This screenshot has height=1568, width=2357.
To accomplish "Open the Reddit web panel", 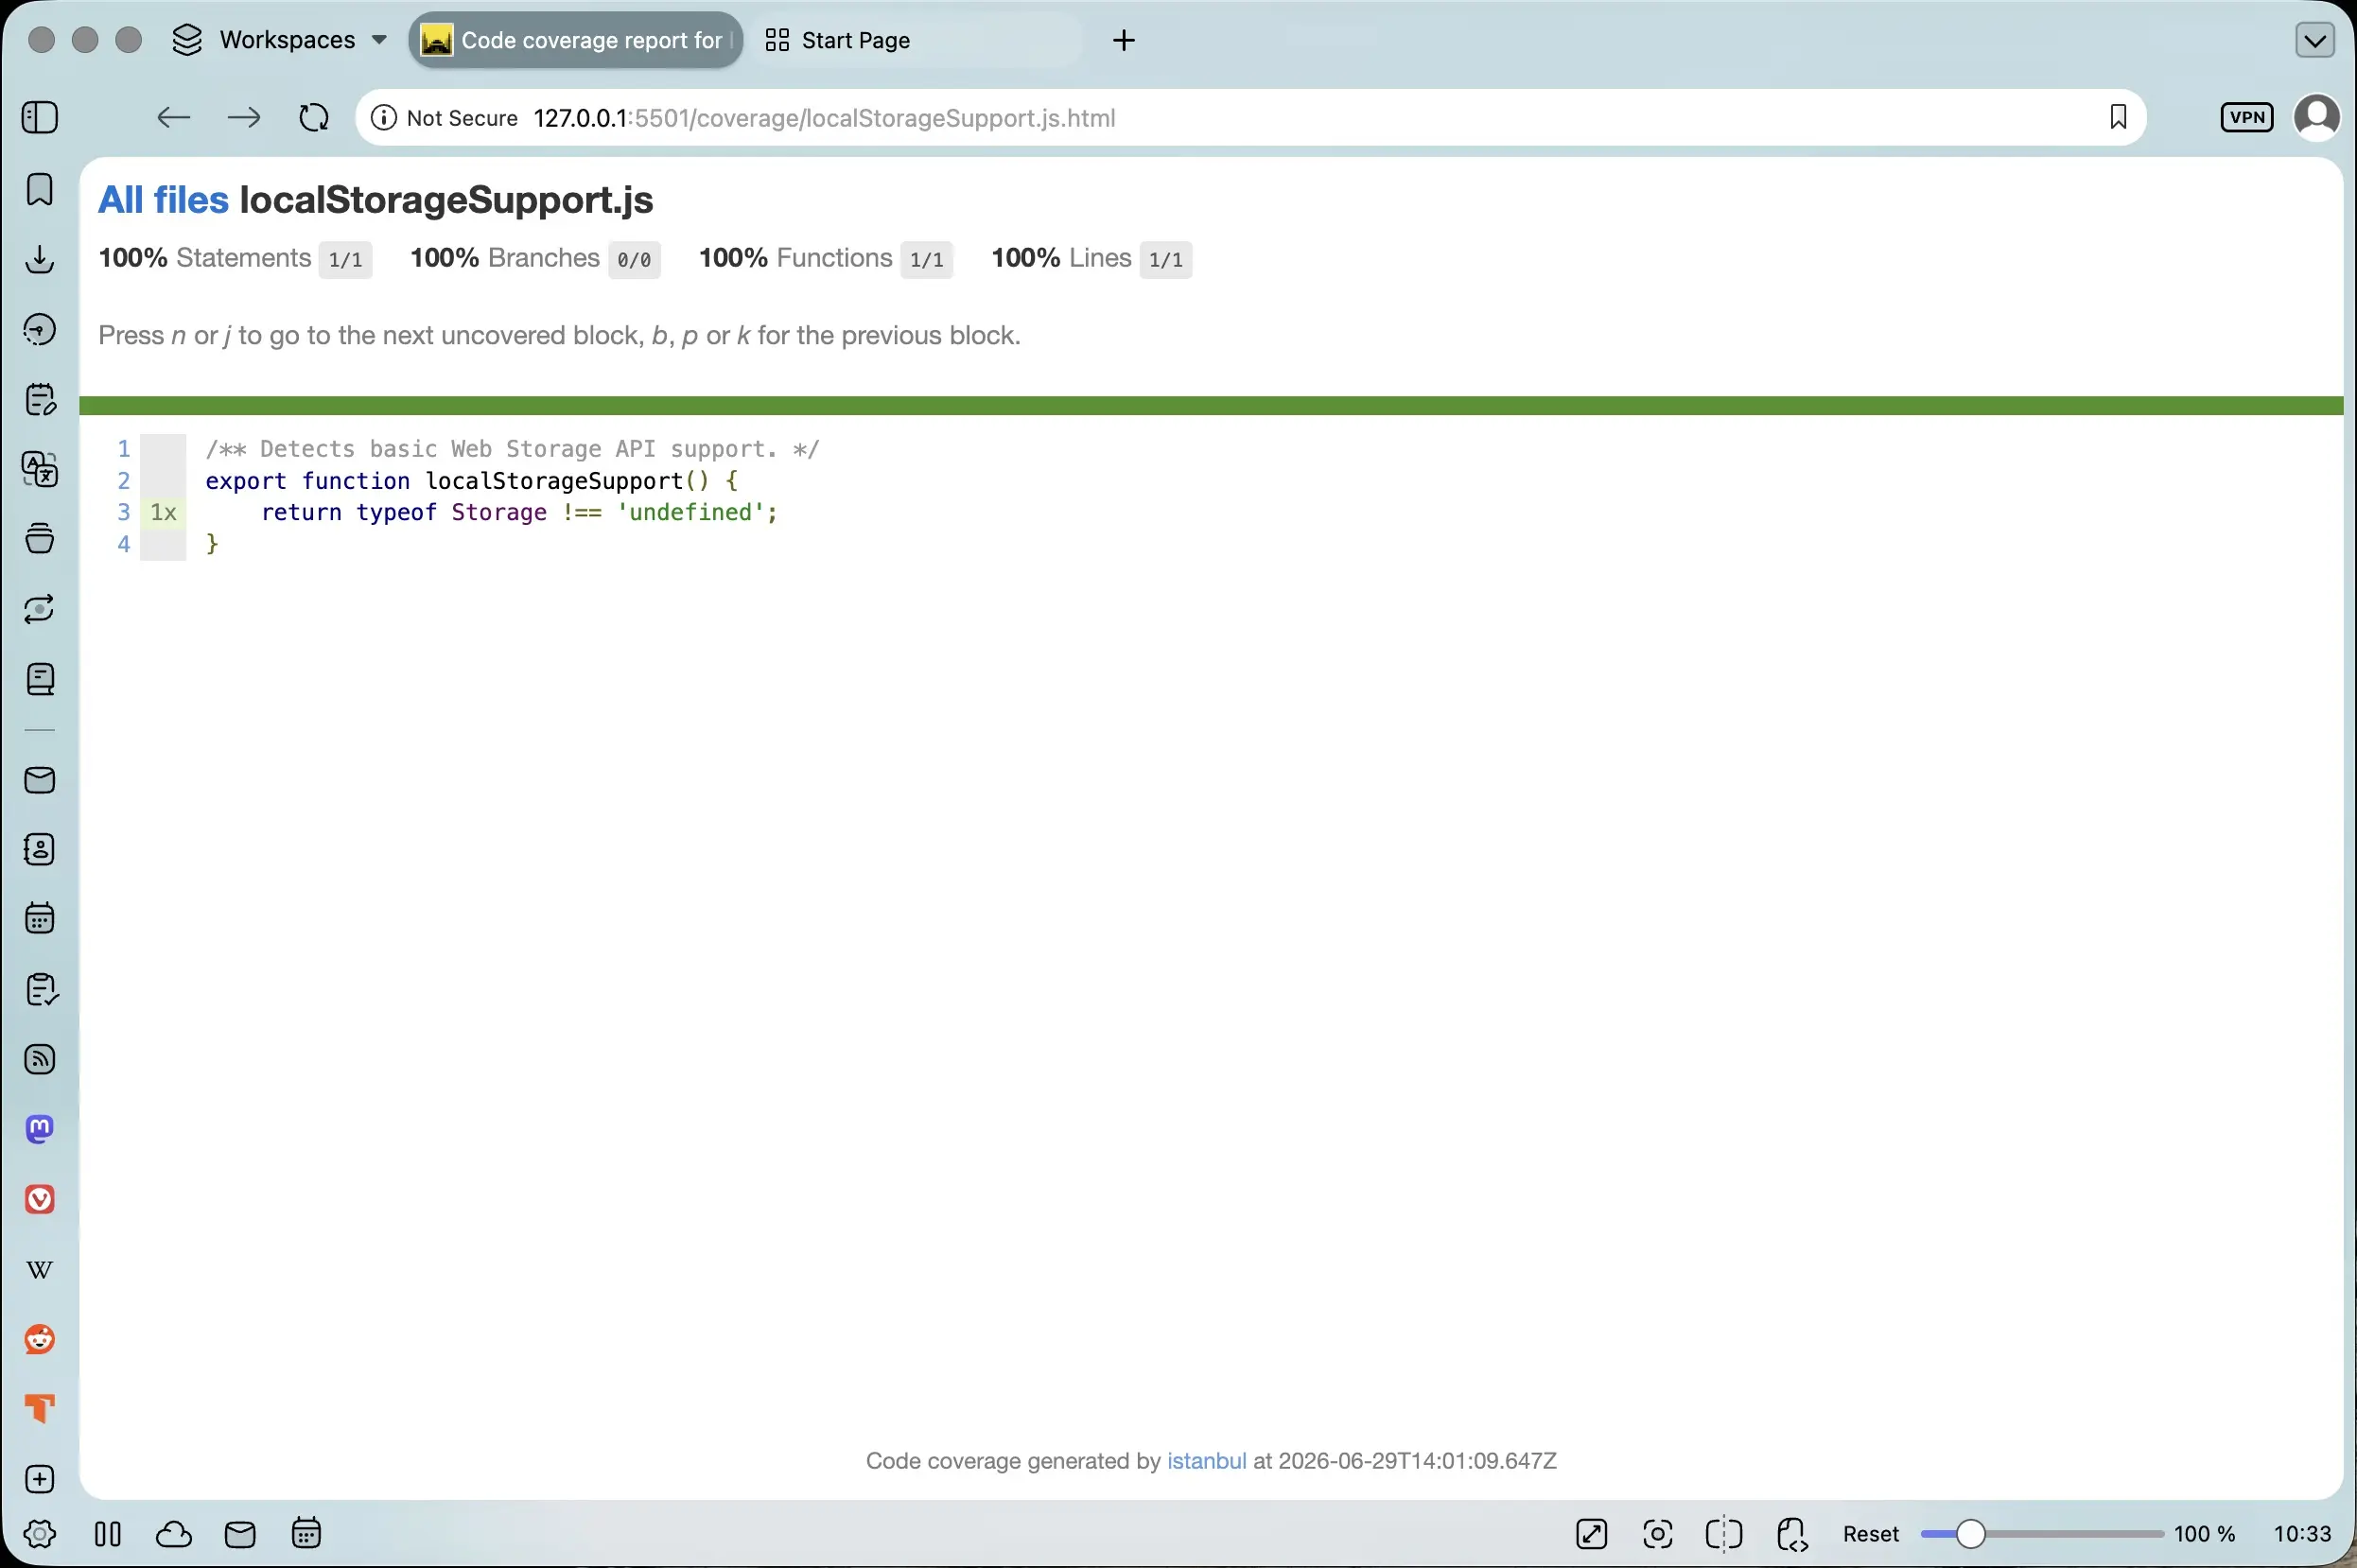I will [40, 1339].
